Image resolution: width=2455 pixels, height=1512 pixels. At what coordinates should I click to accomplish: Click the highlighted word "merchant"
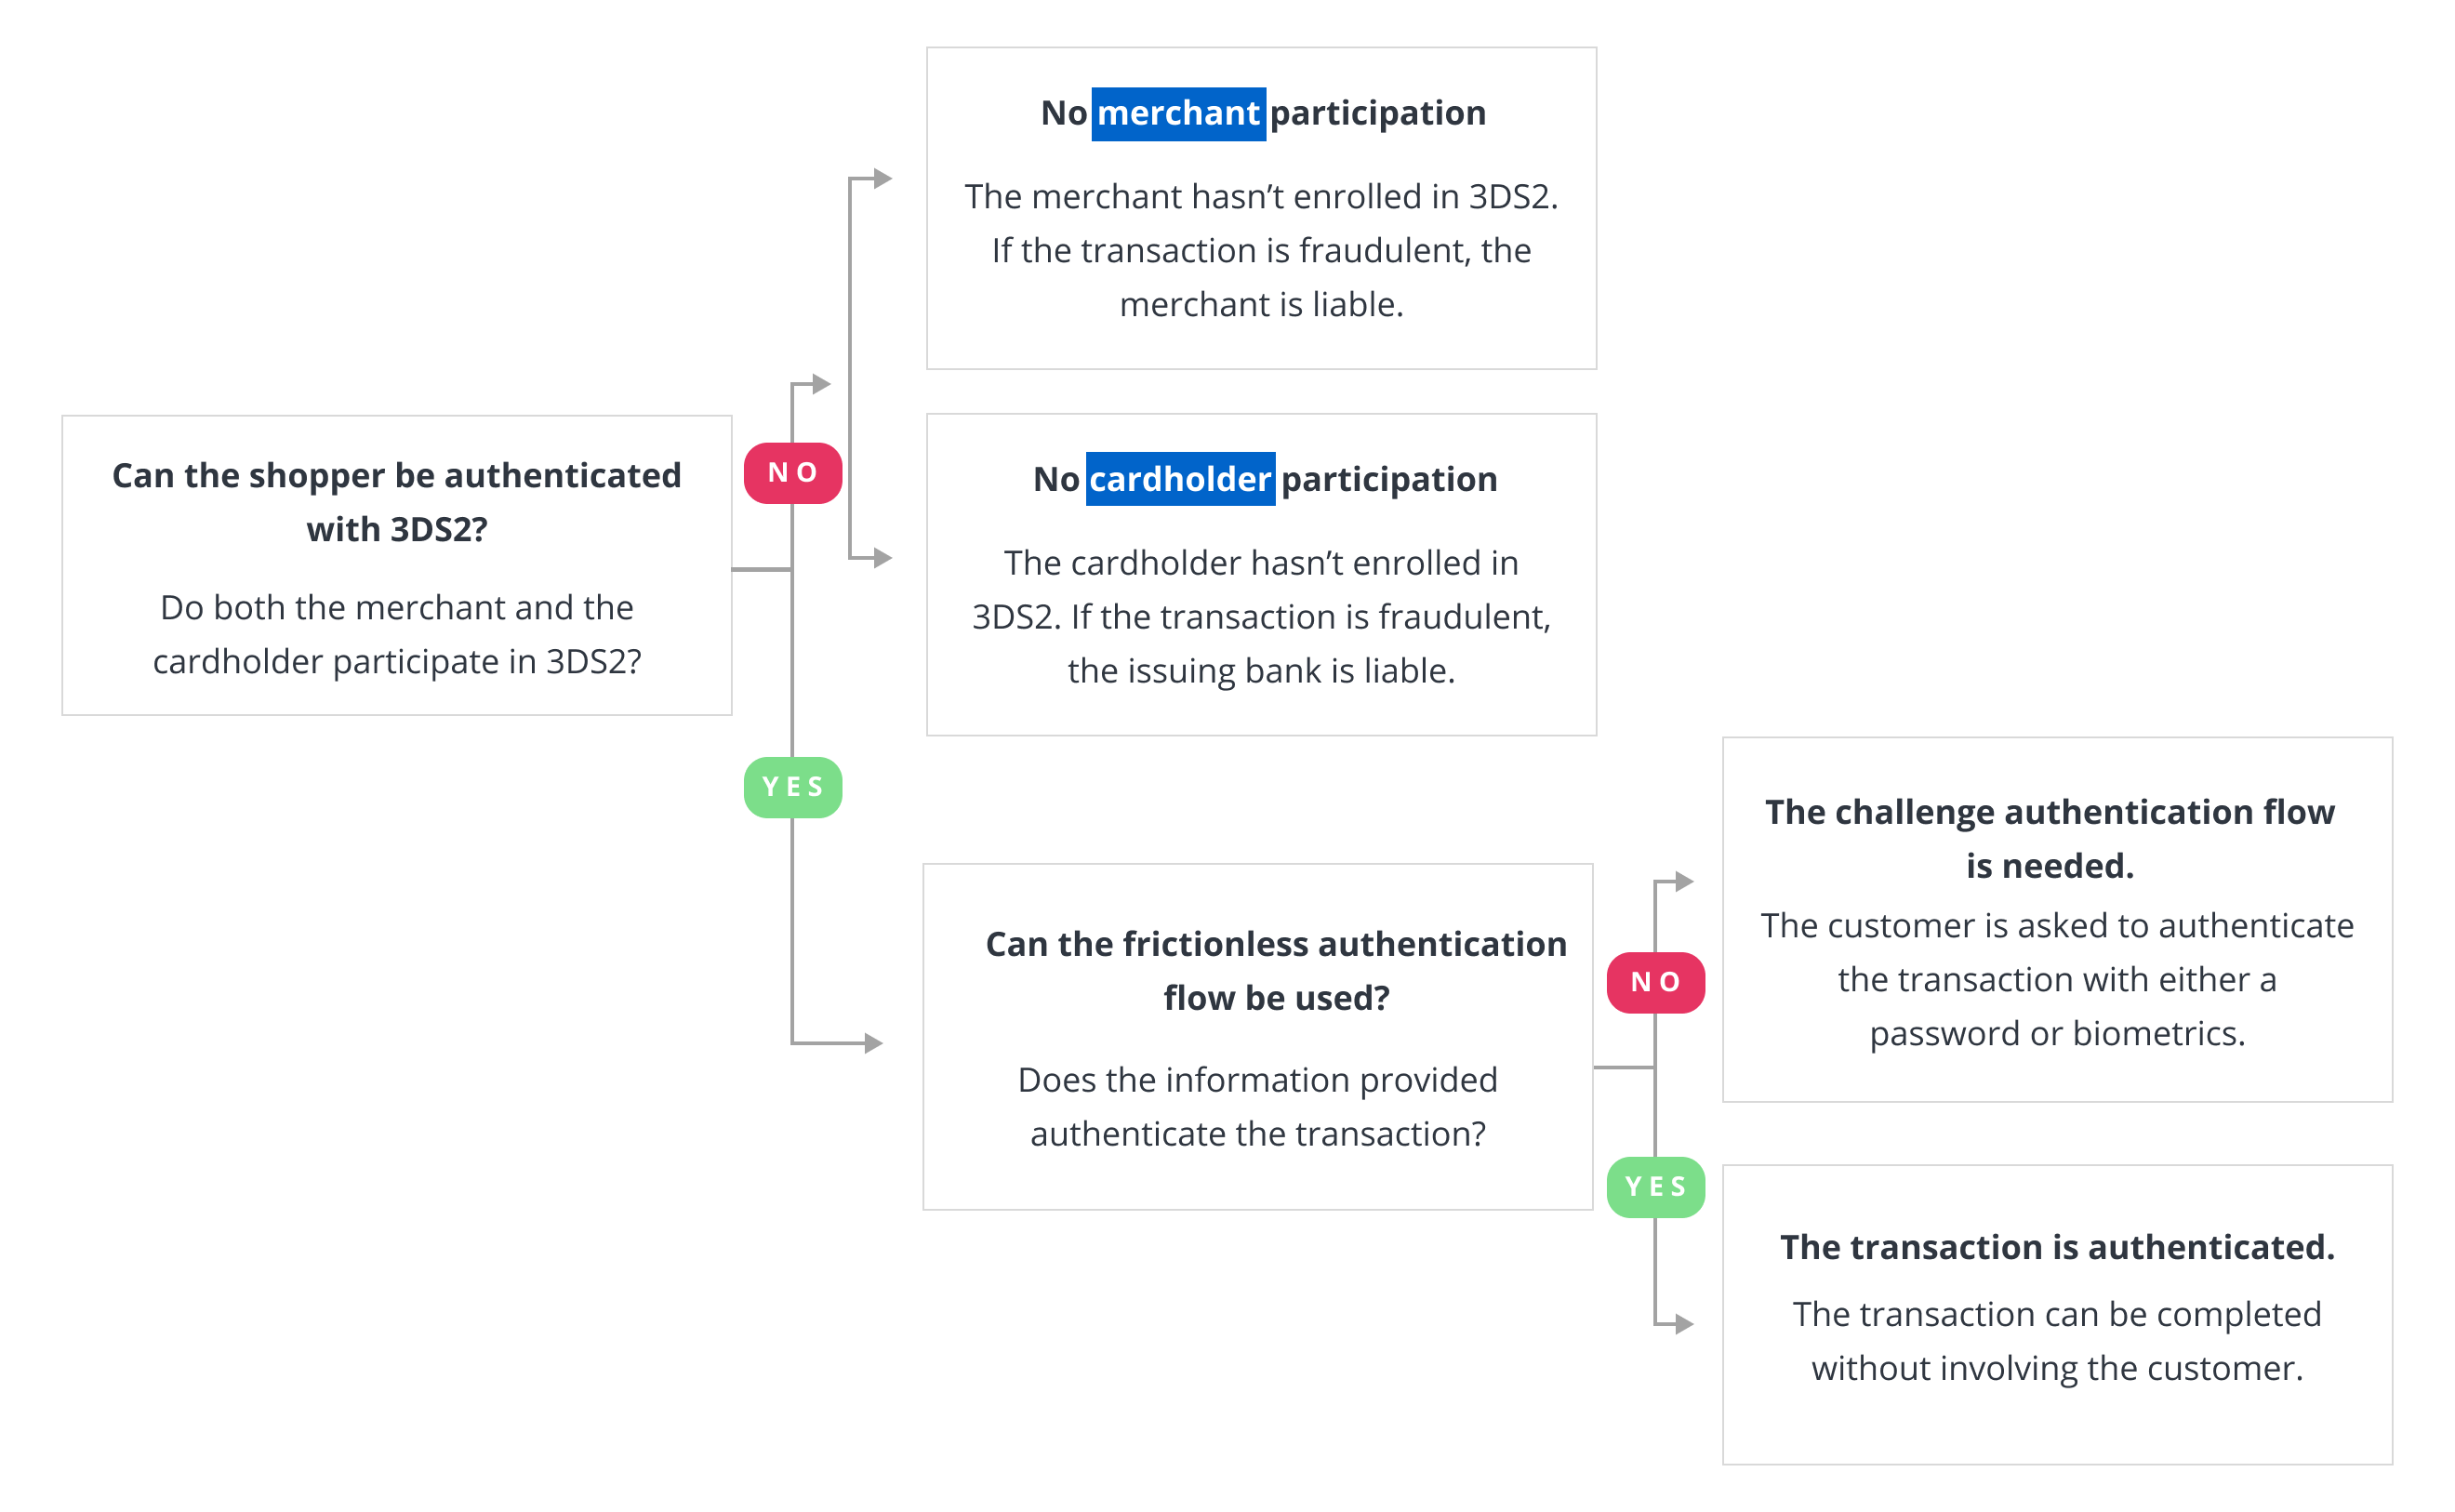[1178, 114]
